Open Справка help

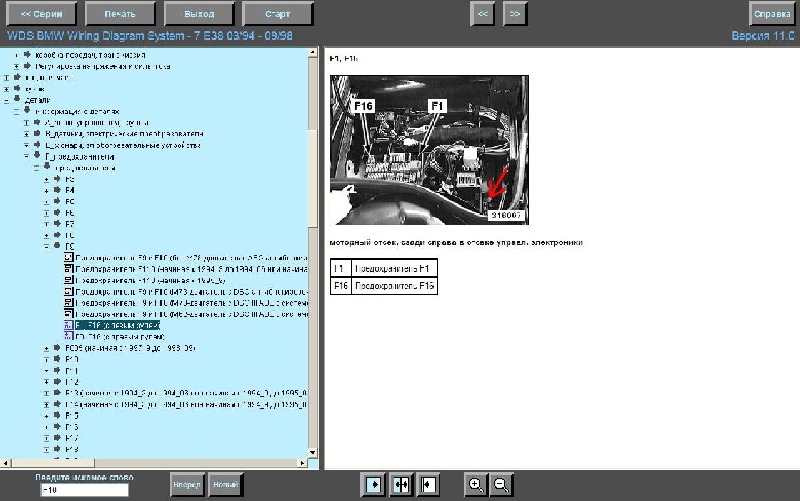click(x=772, y=14)
